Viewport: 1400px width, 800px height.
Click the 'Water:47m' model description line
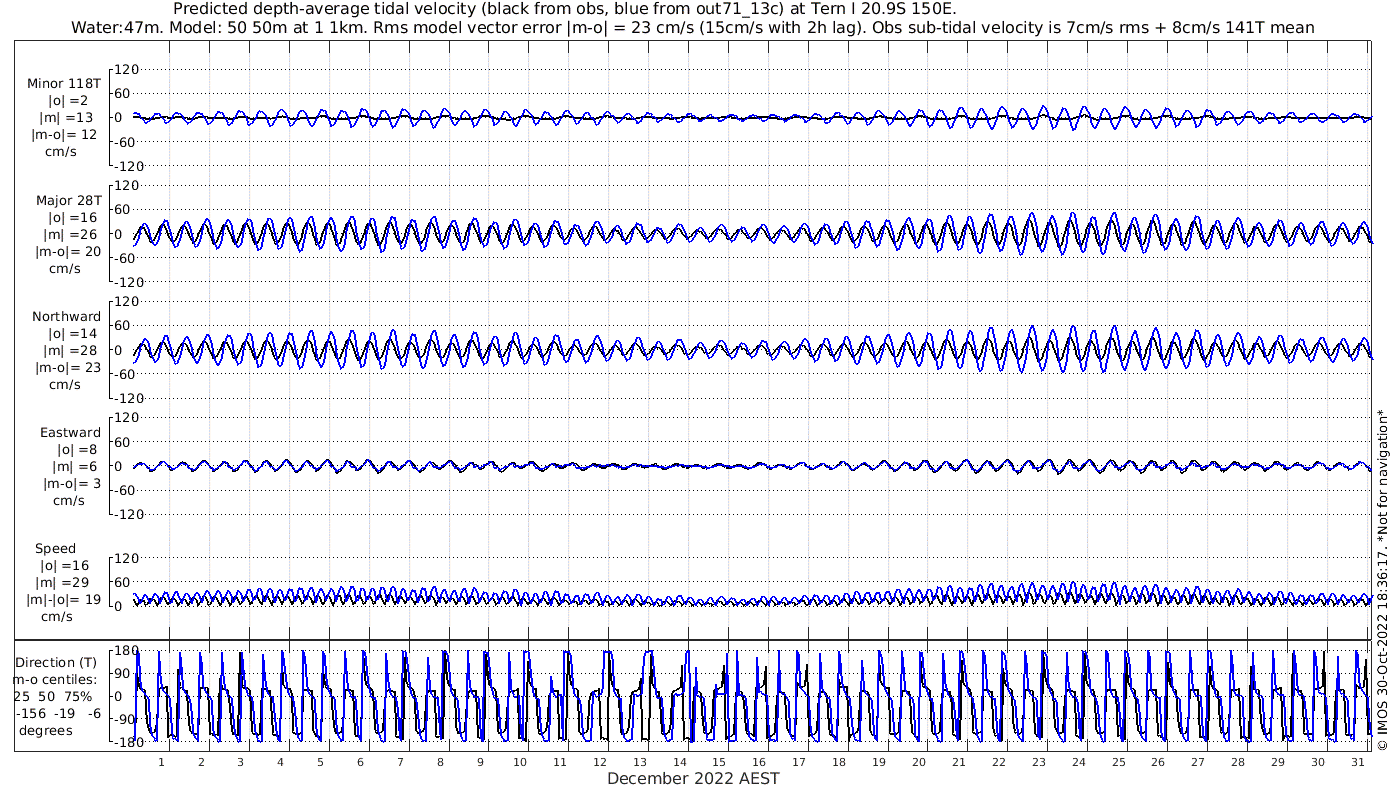(x=693, y=28)
